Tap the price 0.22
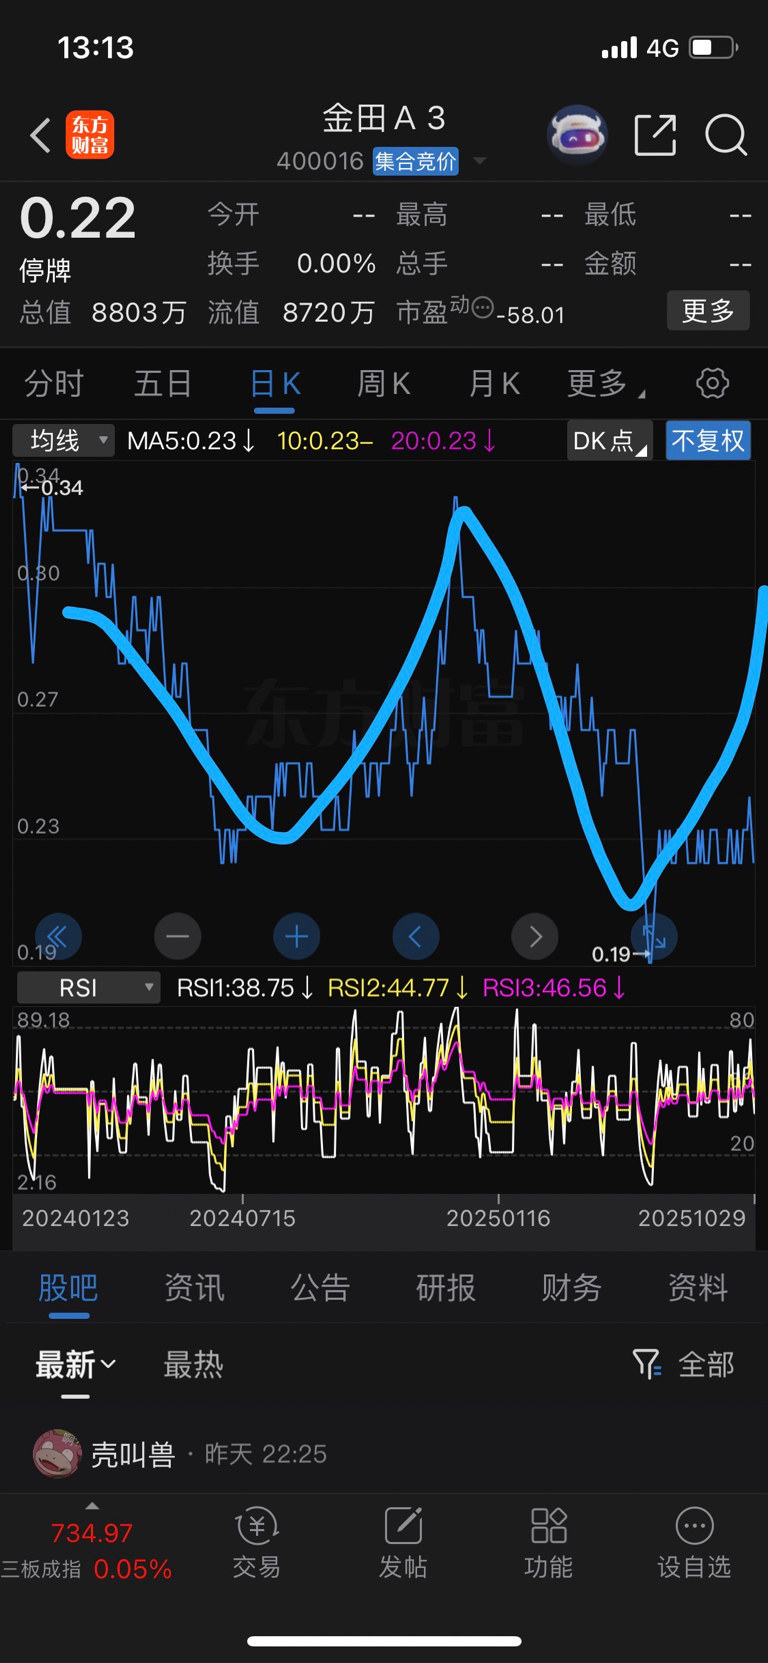The image size is (768, 1663). [x=78, y=218]
